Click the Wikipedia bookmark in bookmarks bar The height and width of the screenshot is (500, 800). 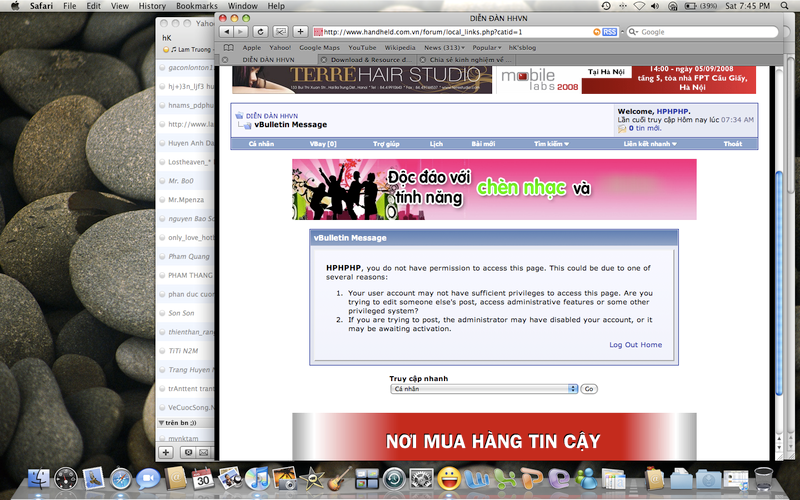(x=399, y=47)
